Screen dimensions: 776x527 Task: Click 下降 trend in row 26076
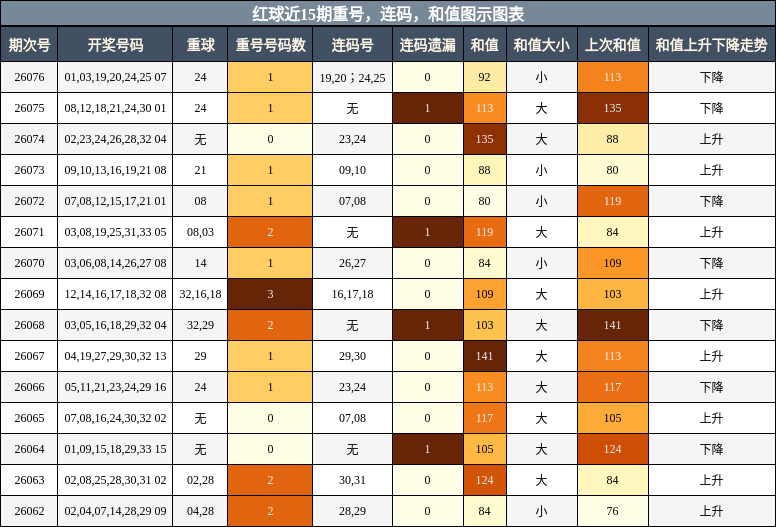pos(712,77)
